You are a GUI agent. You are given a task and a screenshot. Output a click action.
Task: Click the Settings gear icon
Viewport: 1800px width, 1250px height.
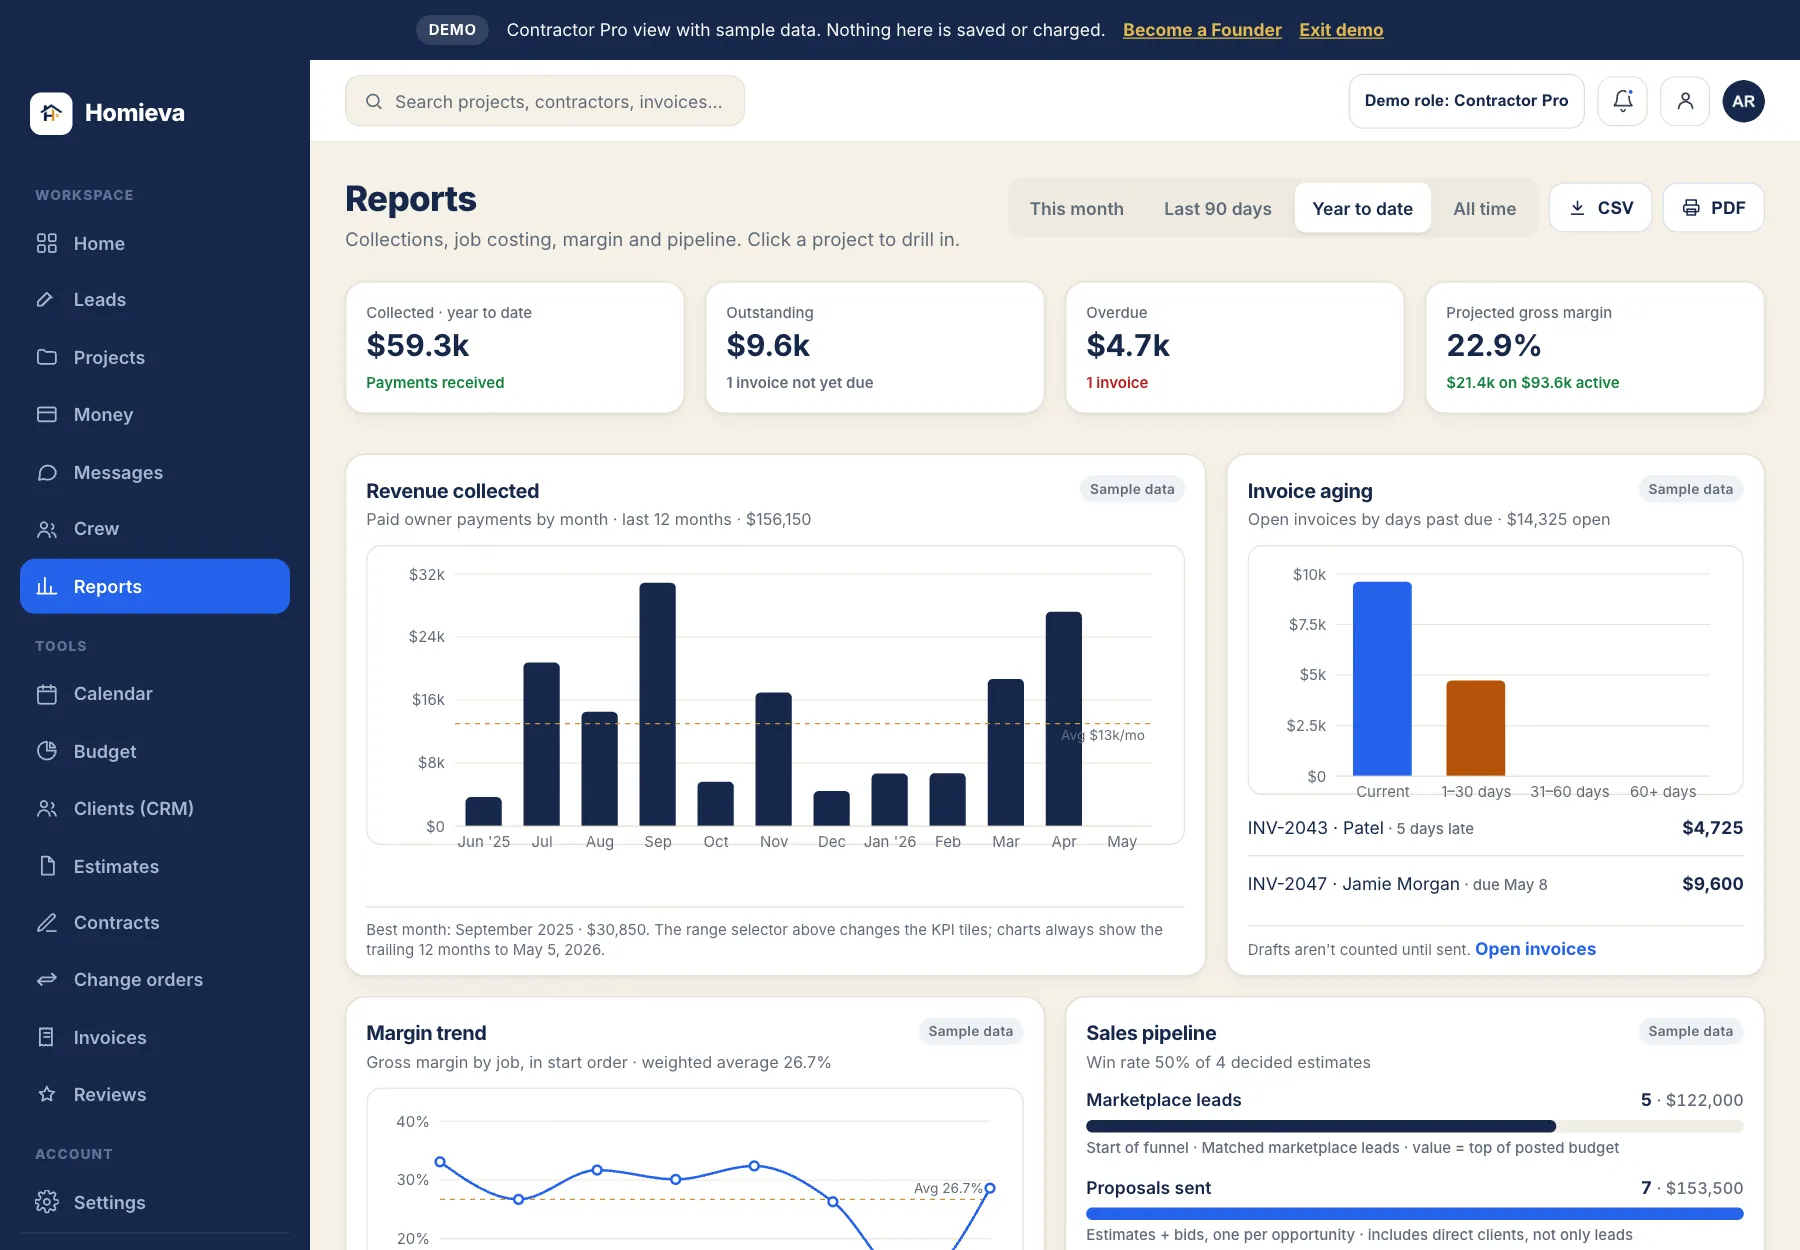[x=47, y=1202]
